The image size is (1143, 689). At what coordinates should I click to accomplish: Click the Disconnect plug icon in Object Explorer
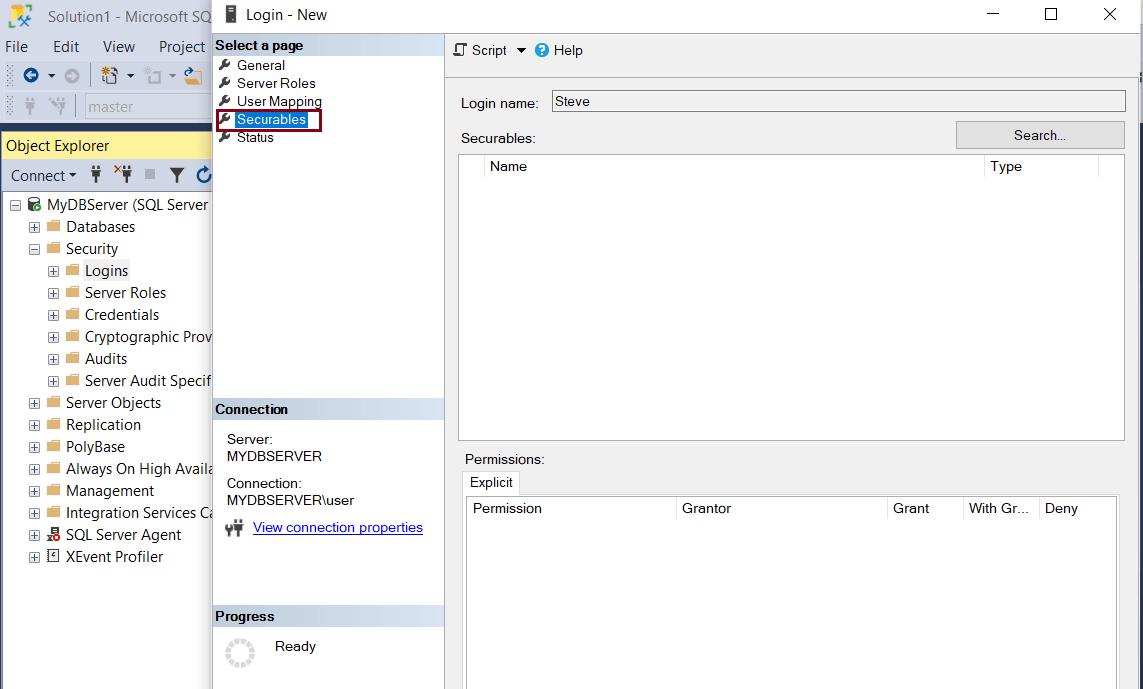[x=123, y=175]
